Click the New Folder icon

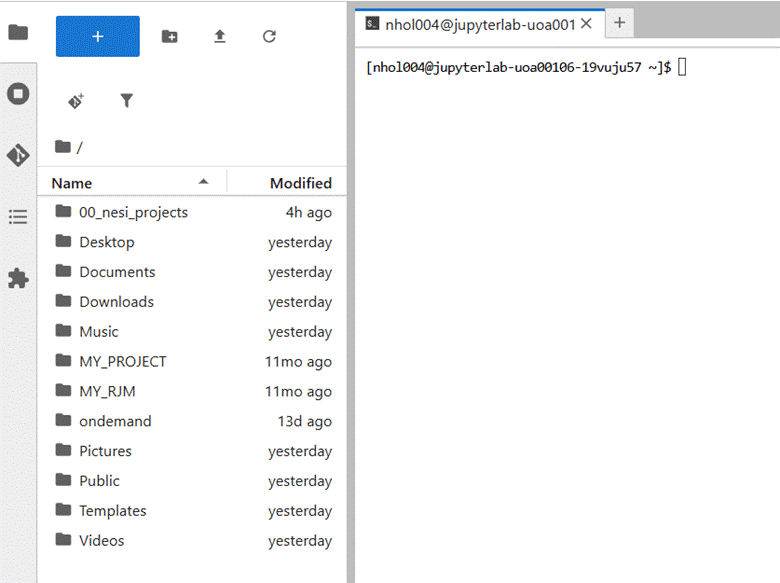click(170, 36)
